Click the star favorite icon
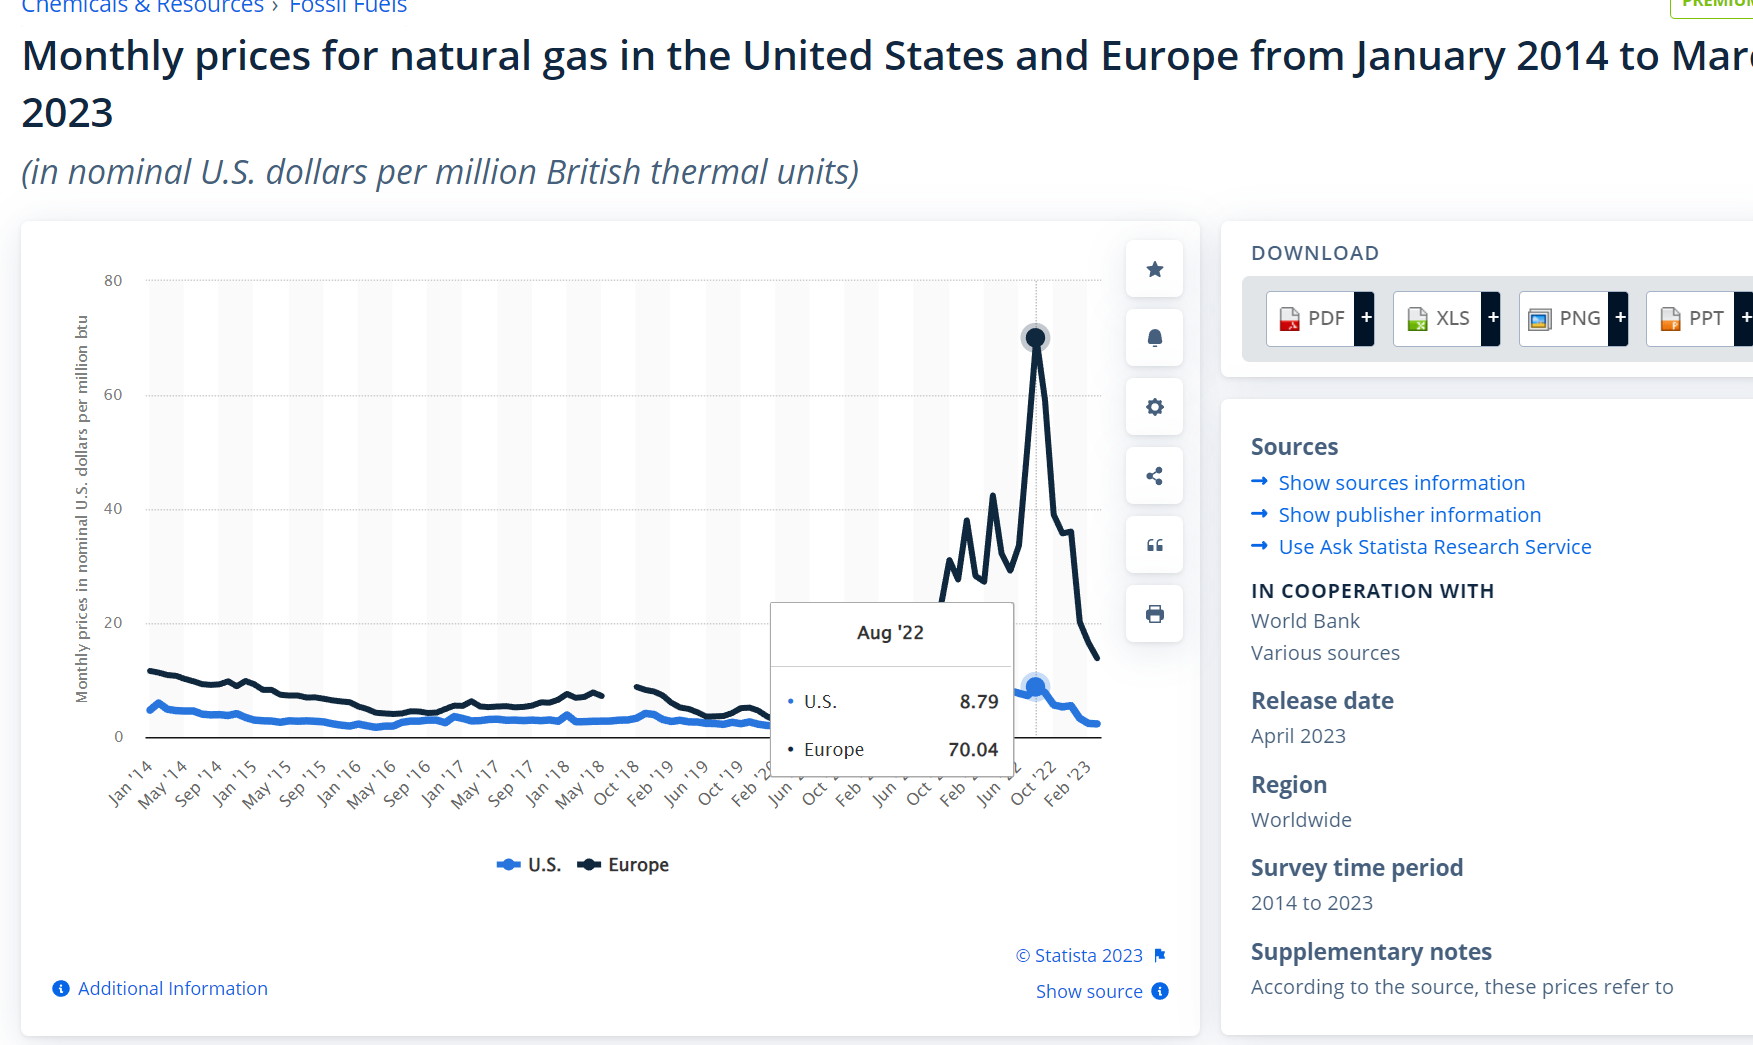This screenshot has height=1045, width=1753. click(1154, 269)
